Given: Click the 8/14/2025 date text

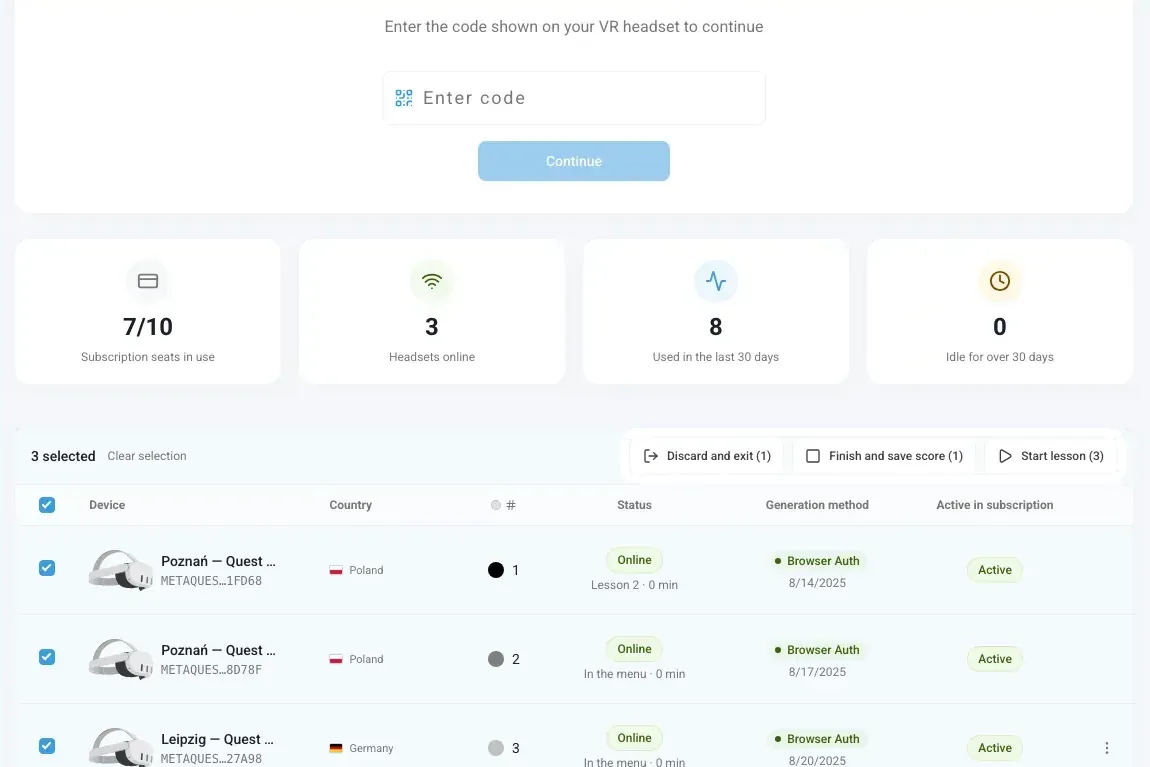Looking at the screenshot, I should click(x=817, y=583).
